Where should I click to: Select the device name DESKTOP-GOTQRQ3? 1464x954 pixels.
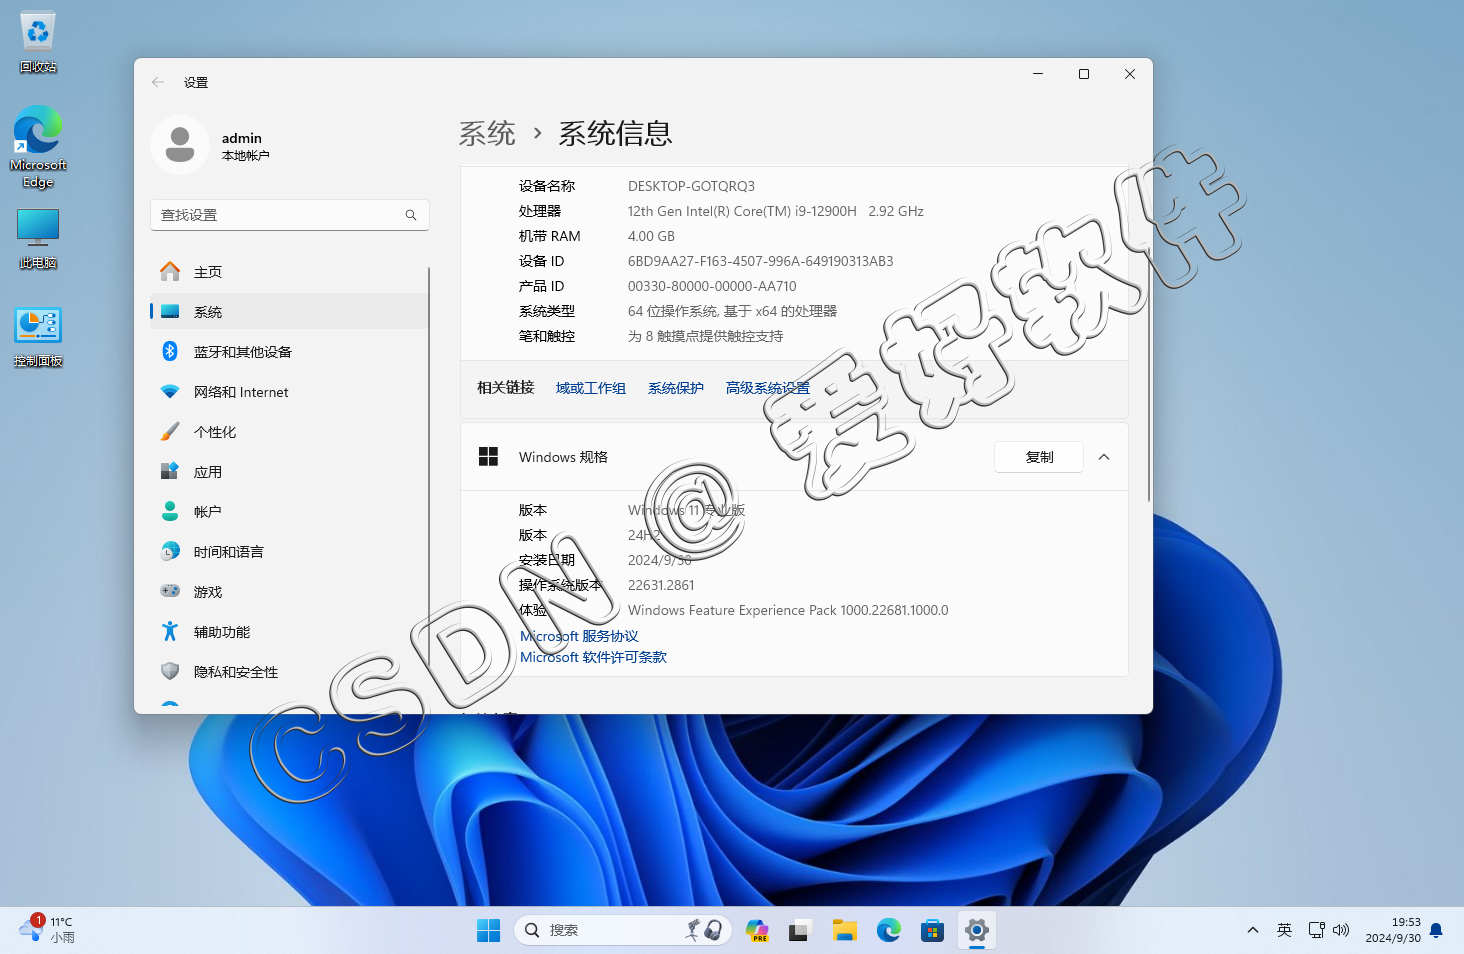pyautogui.click(x=691, y=186)
